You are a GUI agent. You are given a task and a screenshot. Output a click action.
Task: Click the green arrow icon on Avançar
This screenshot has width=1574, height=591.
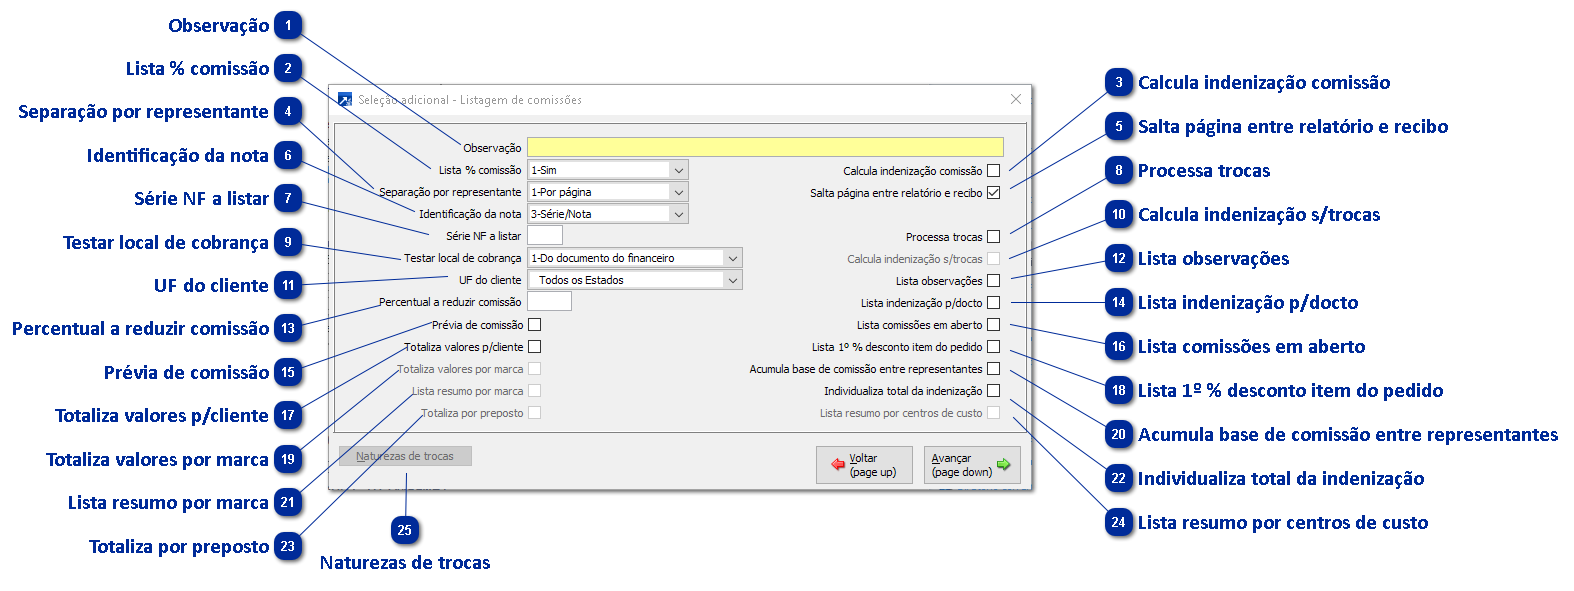click(1004, 465)
